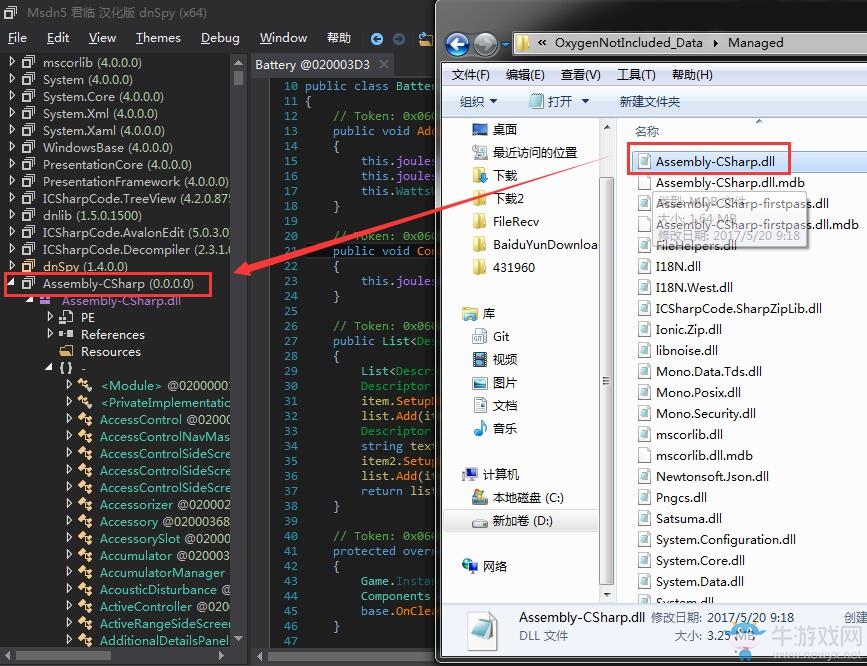Expand the PE node in the tree
Screen dimensions: 867x666
(x=50, y=317)
